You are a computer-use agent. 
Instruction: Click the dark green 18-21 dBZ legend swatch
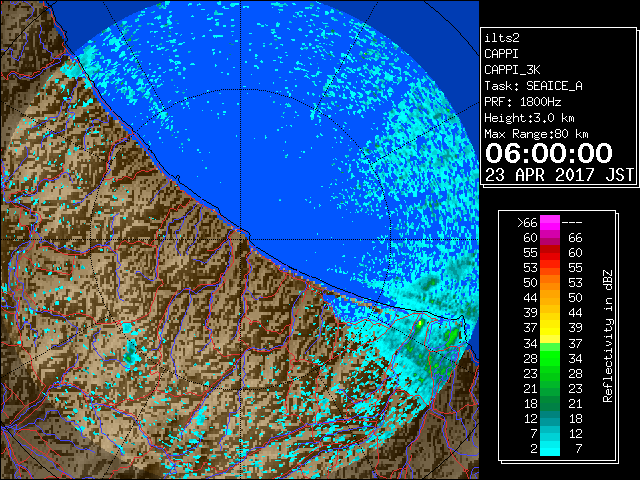pos(550,403)
